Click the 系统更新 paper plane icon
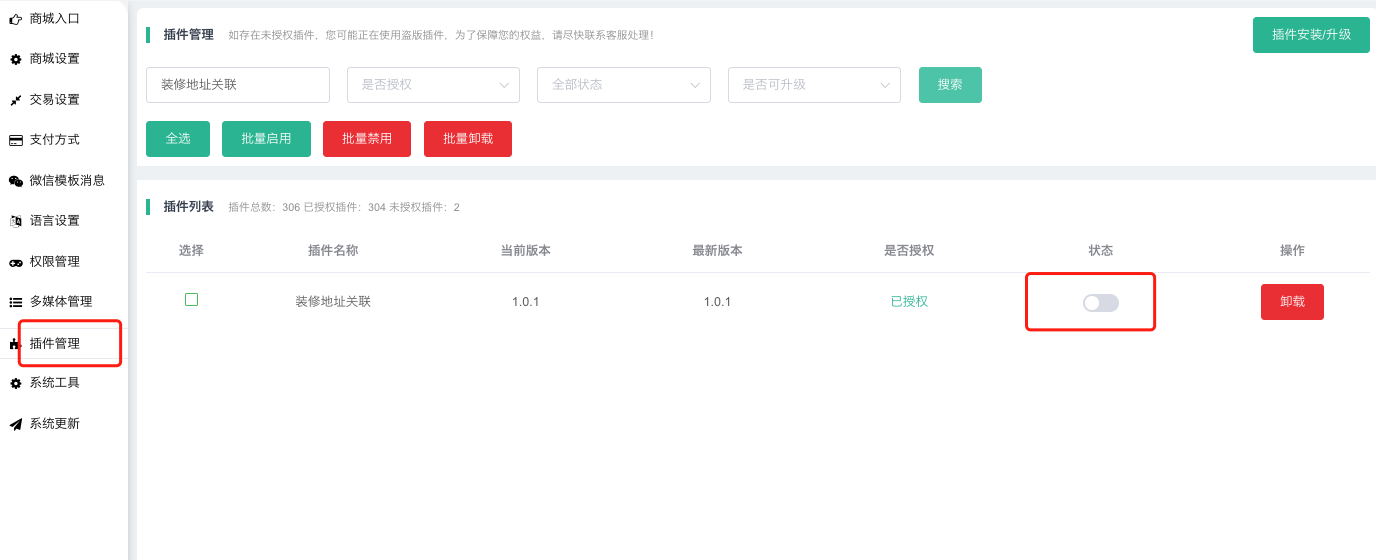 (15, 424)
